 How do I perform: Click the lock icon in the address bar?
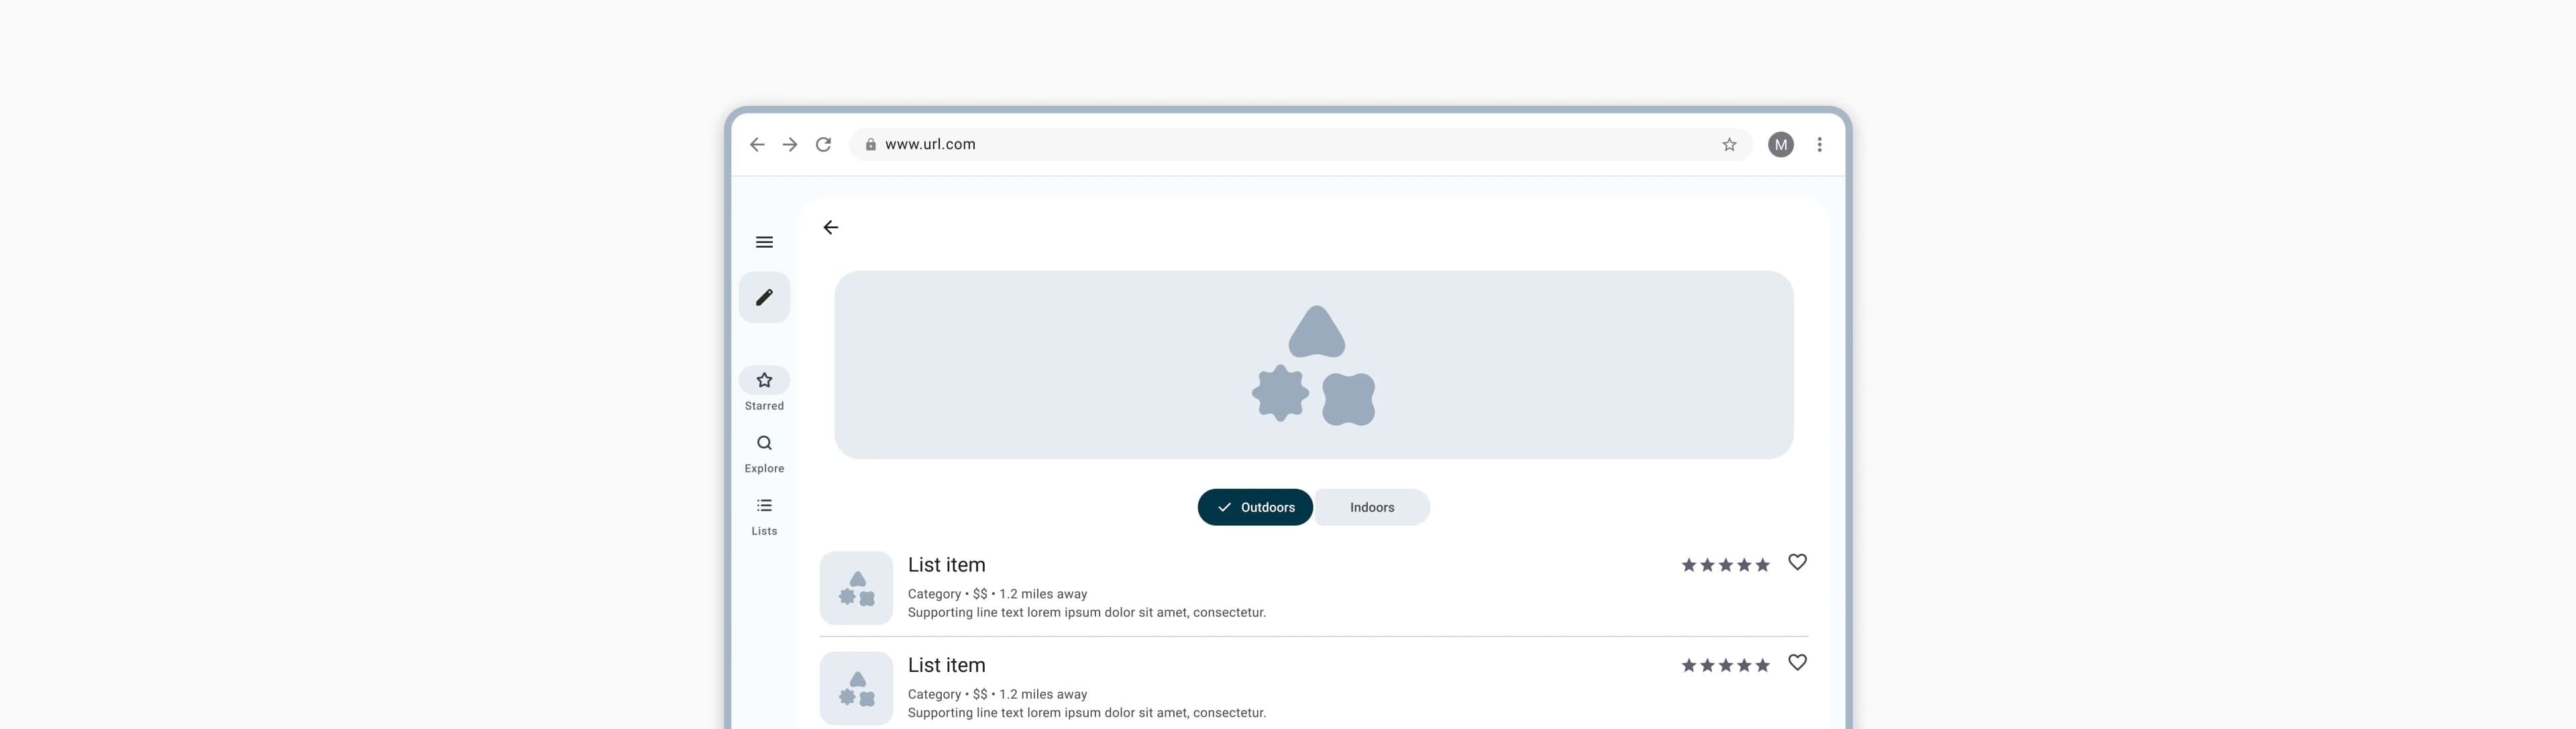click(x=871, y=145)
